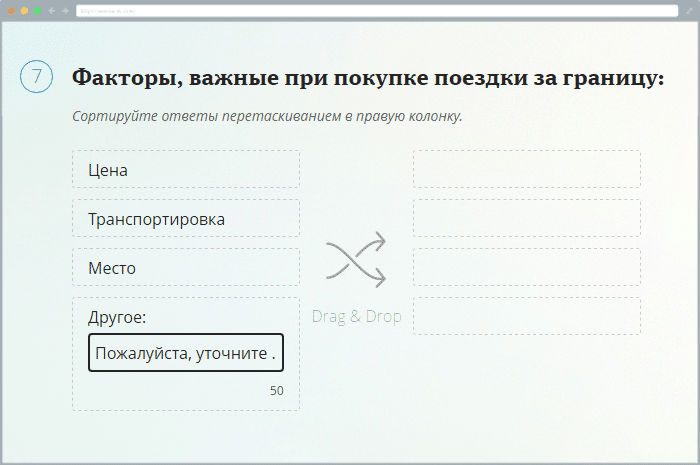Click the browser forward arrow
The height and width of the screenshot is (465, 700).
pos(65,10)
